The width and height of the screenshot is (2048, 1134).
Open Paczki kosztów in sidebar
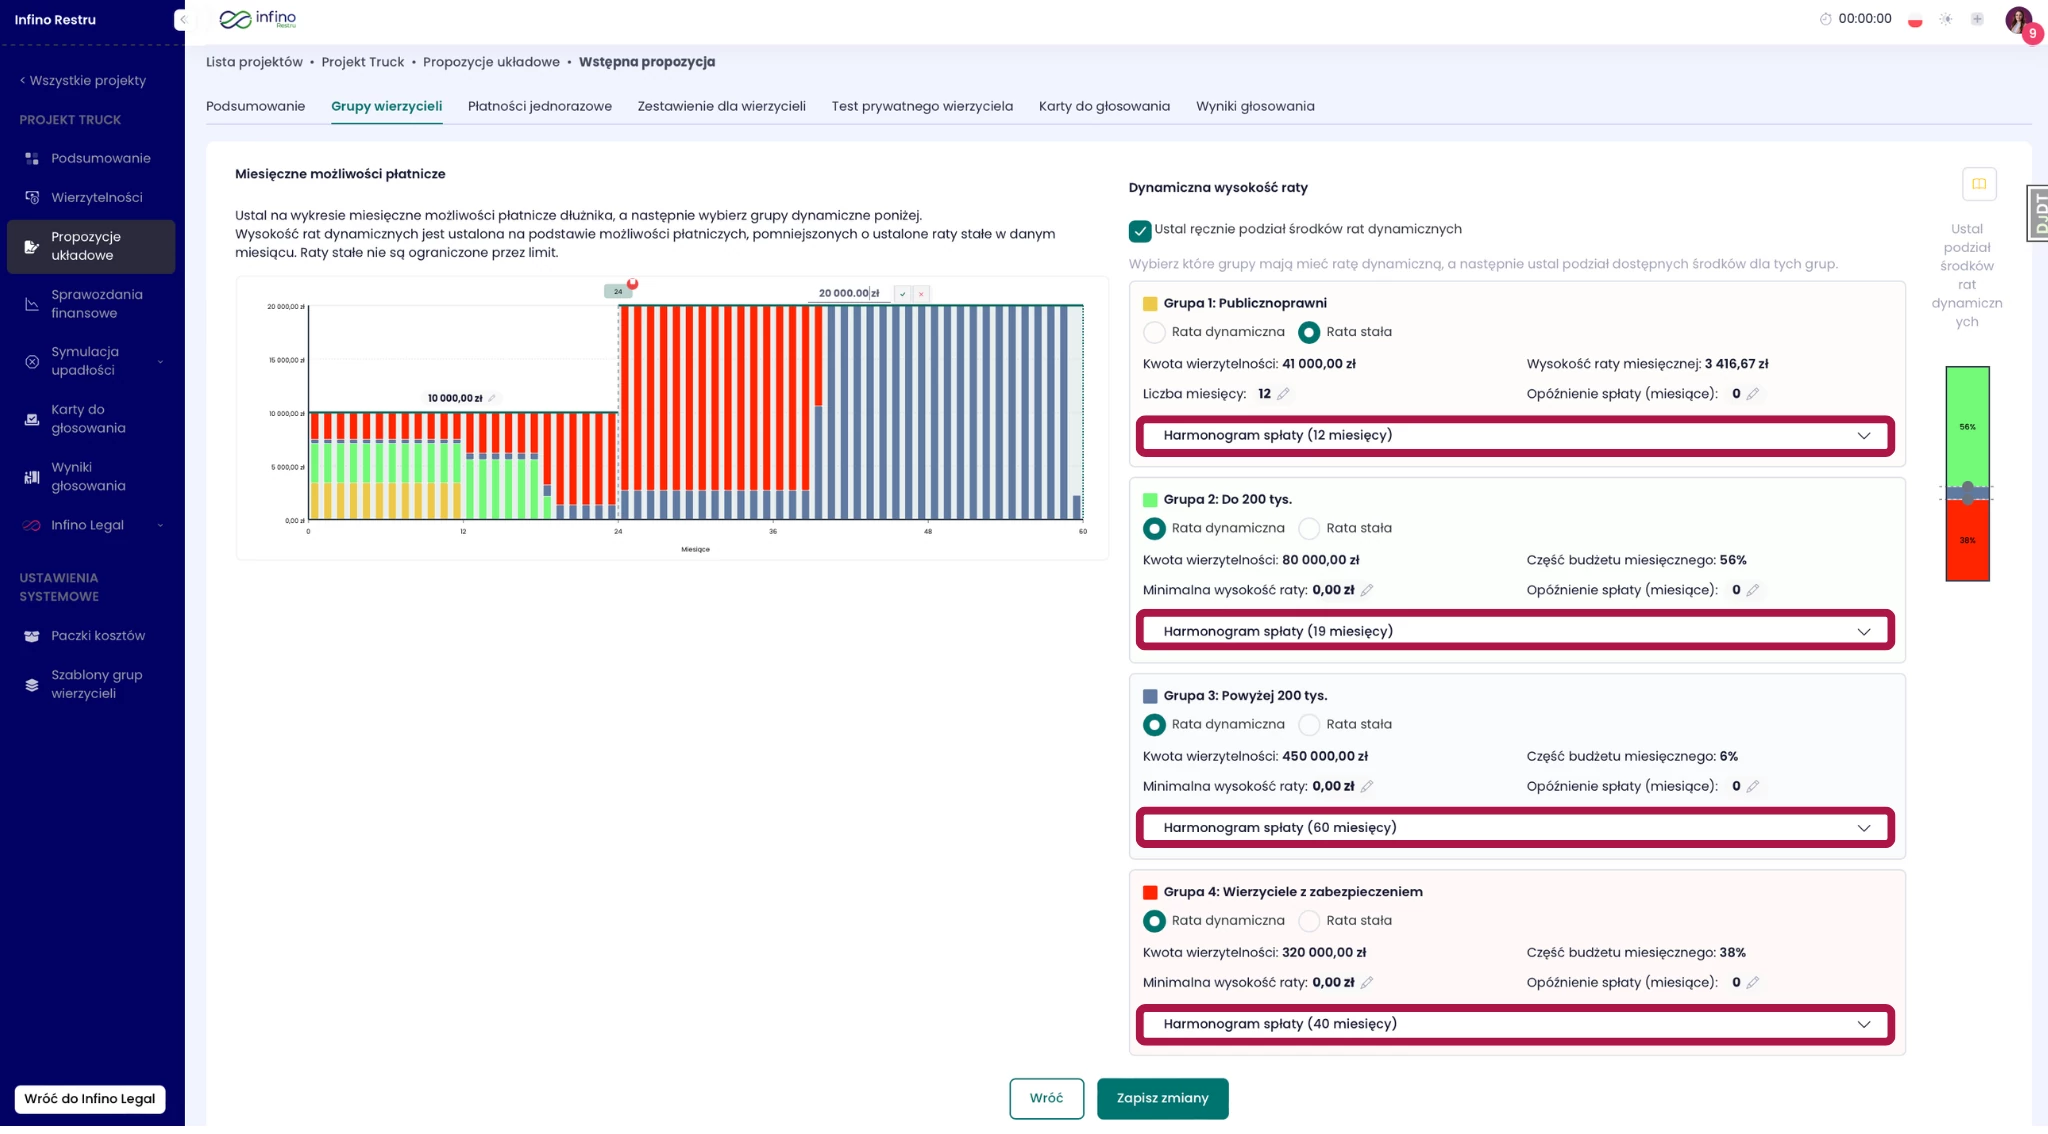click(x=97, y=636)
